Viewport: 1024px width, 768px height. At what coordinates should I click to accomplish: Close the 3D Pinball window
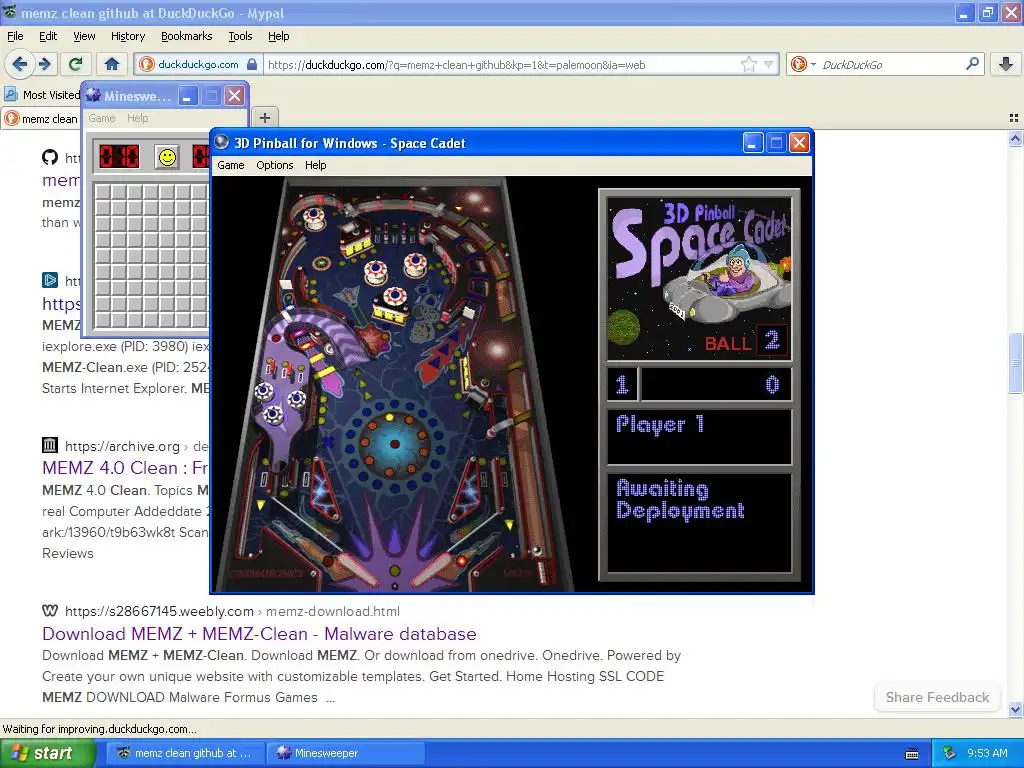pyautogui.click(x=799, y=142)
